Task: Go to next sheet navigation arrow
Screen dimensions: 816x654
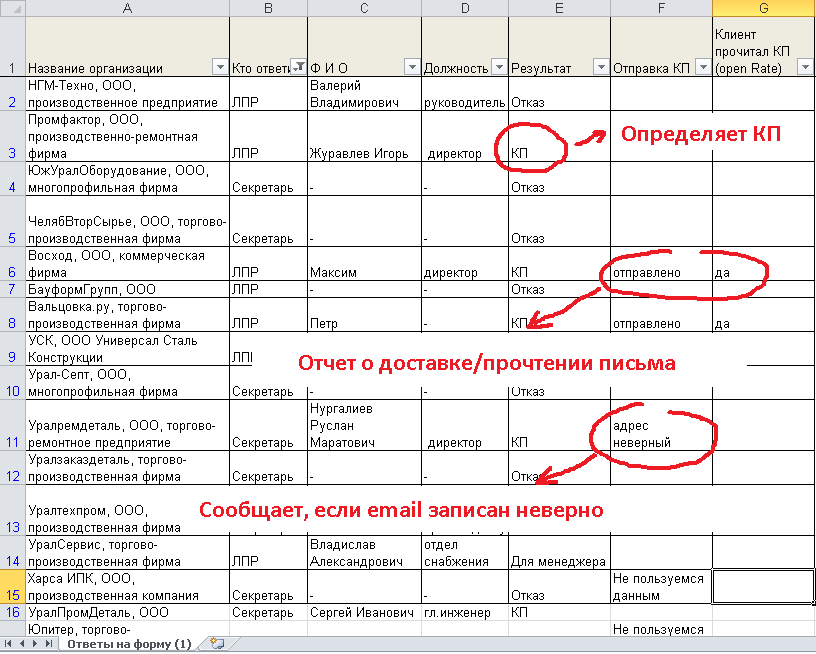Action: (35, 644)
